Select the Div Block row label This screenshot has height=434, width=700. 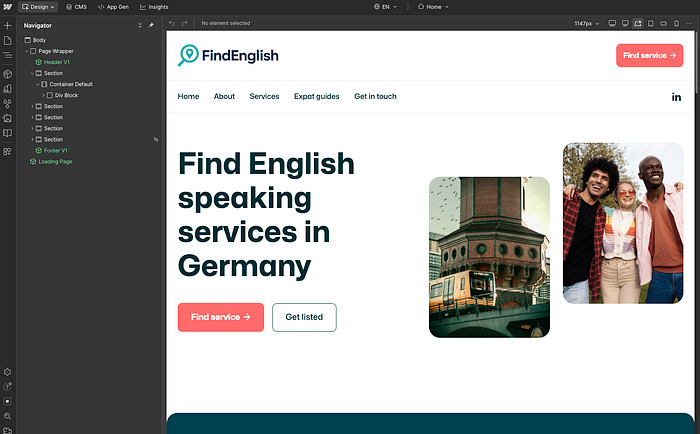pyautogui.click(x=66, y=95)
